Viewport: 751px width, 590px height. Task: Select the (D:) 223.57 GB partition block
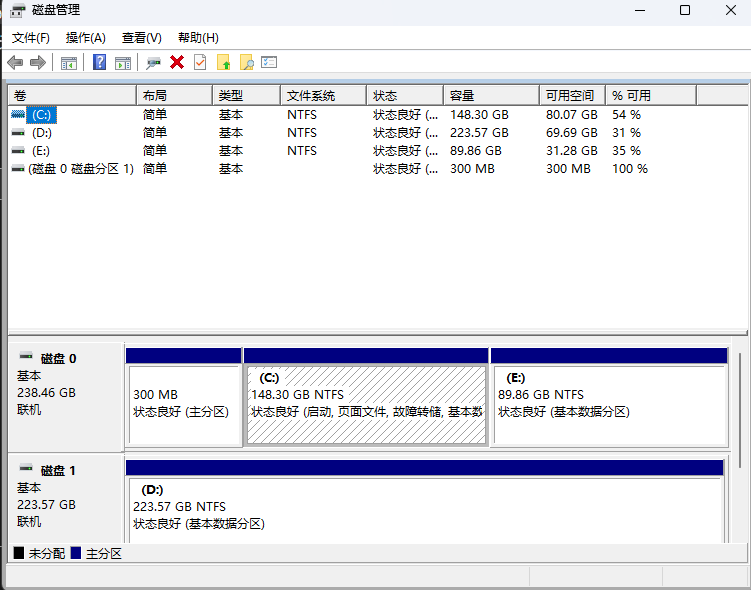click(x=425, y=502)
